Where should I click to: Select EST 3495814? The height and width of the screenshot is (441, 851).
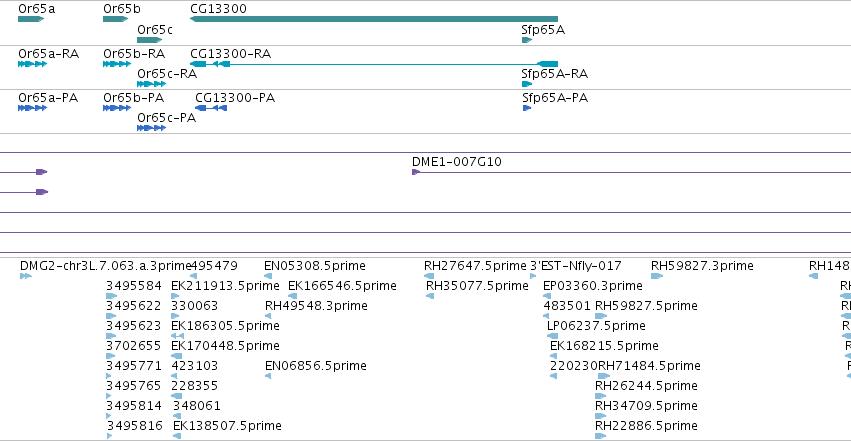[x=109, y=416]
